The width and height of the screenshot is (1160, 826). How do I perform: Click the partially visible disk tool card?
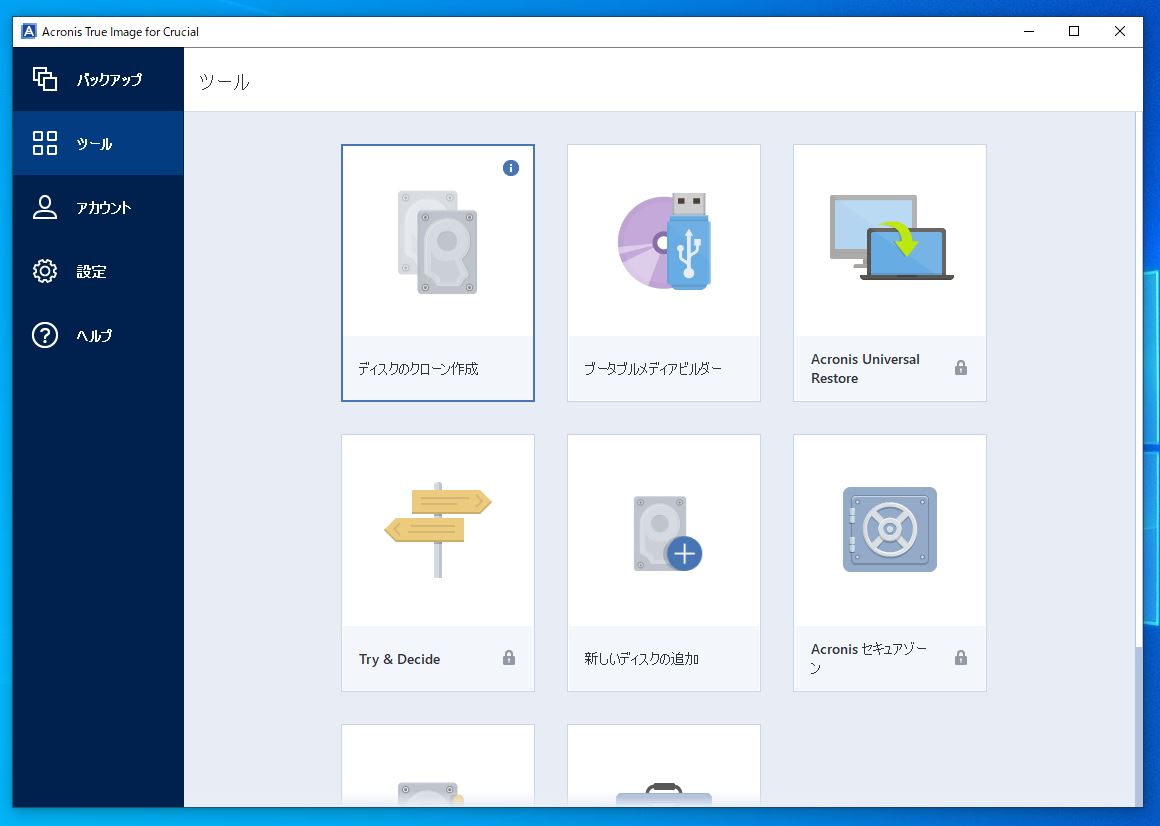[x=438, y=765]
